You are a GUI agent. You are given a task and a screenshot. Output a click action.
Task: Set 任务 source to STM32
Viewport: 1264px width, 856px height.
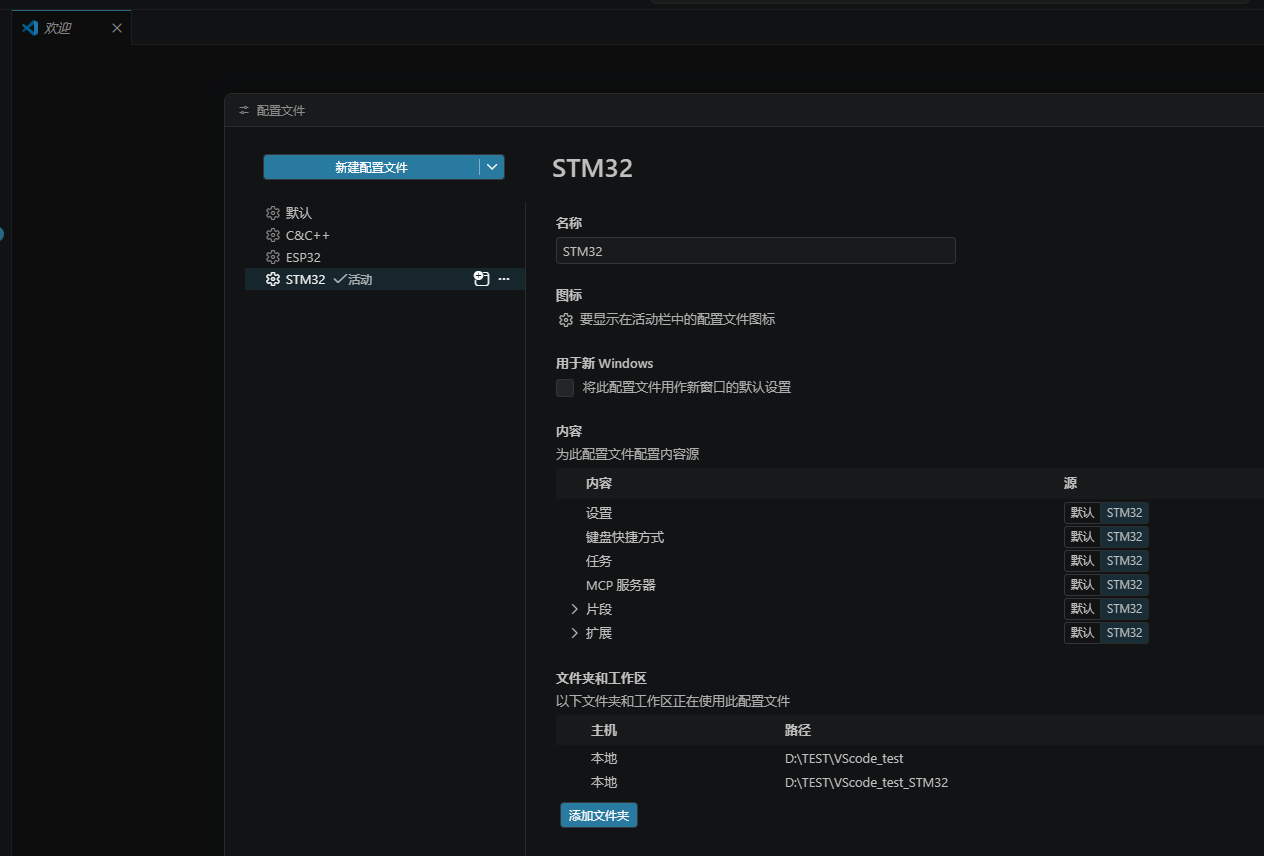point(1124,561)
